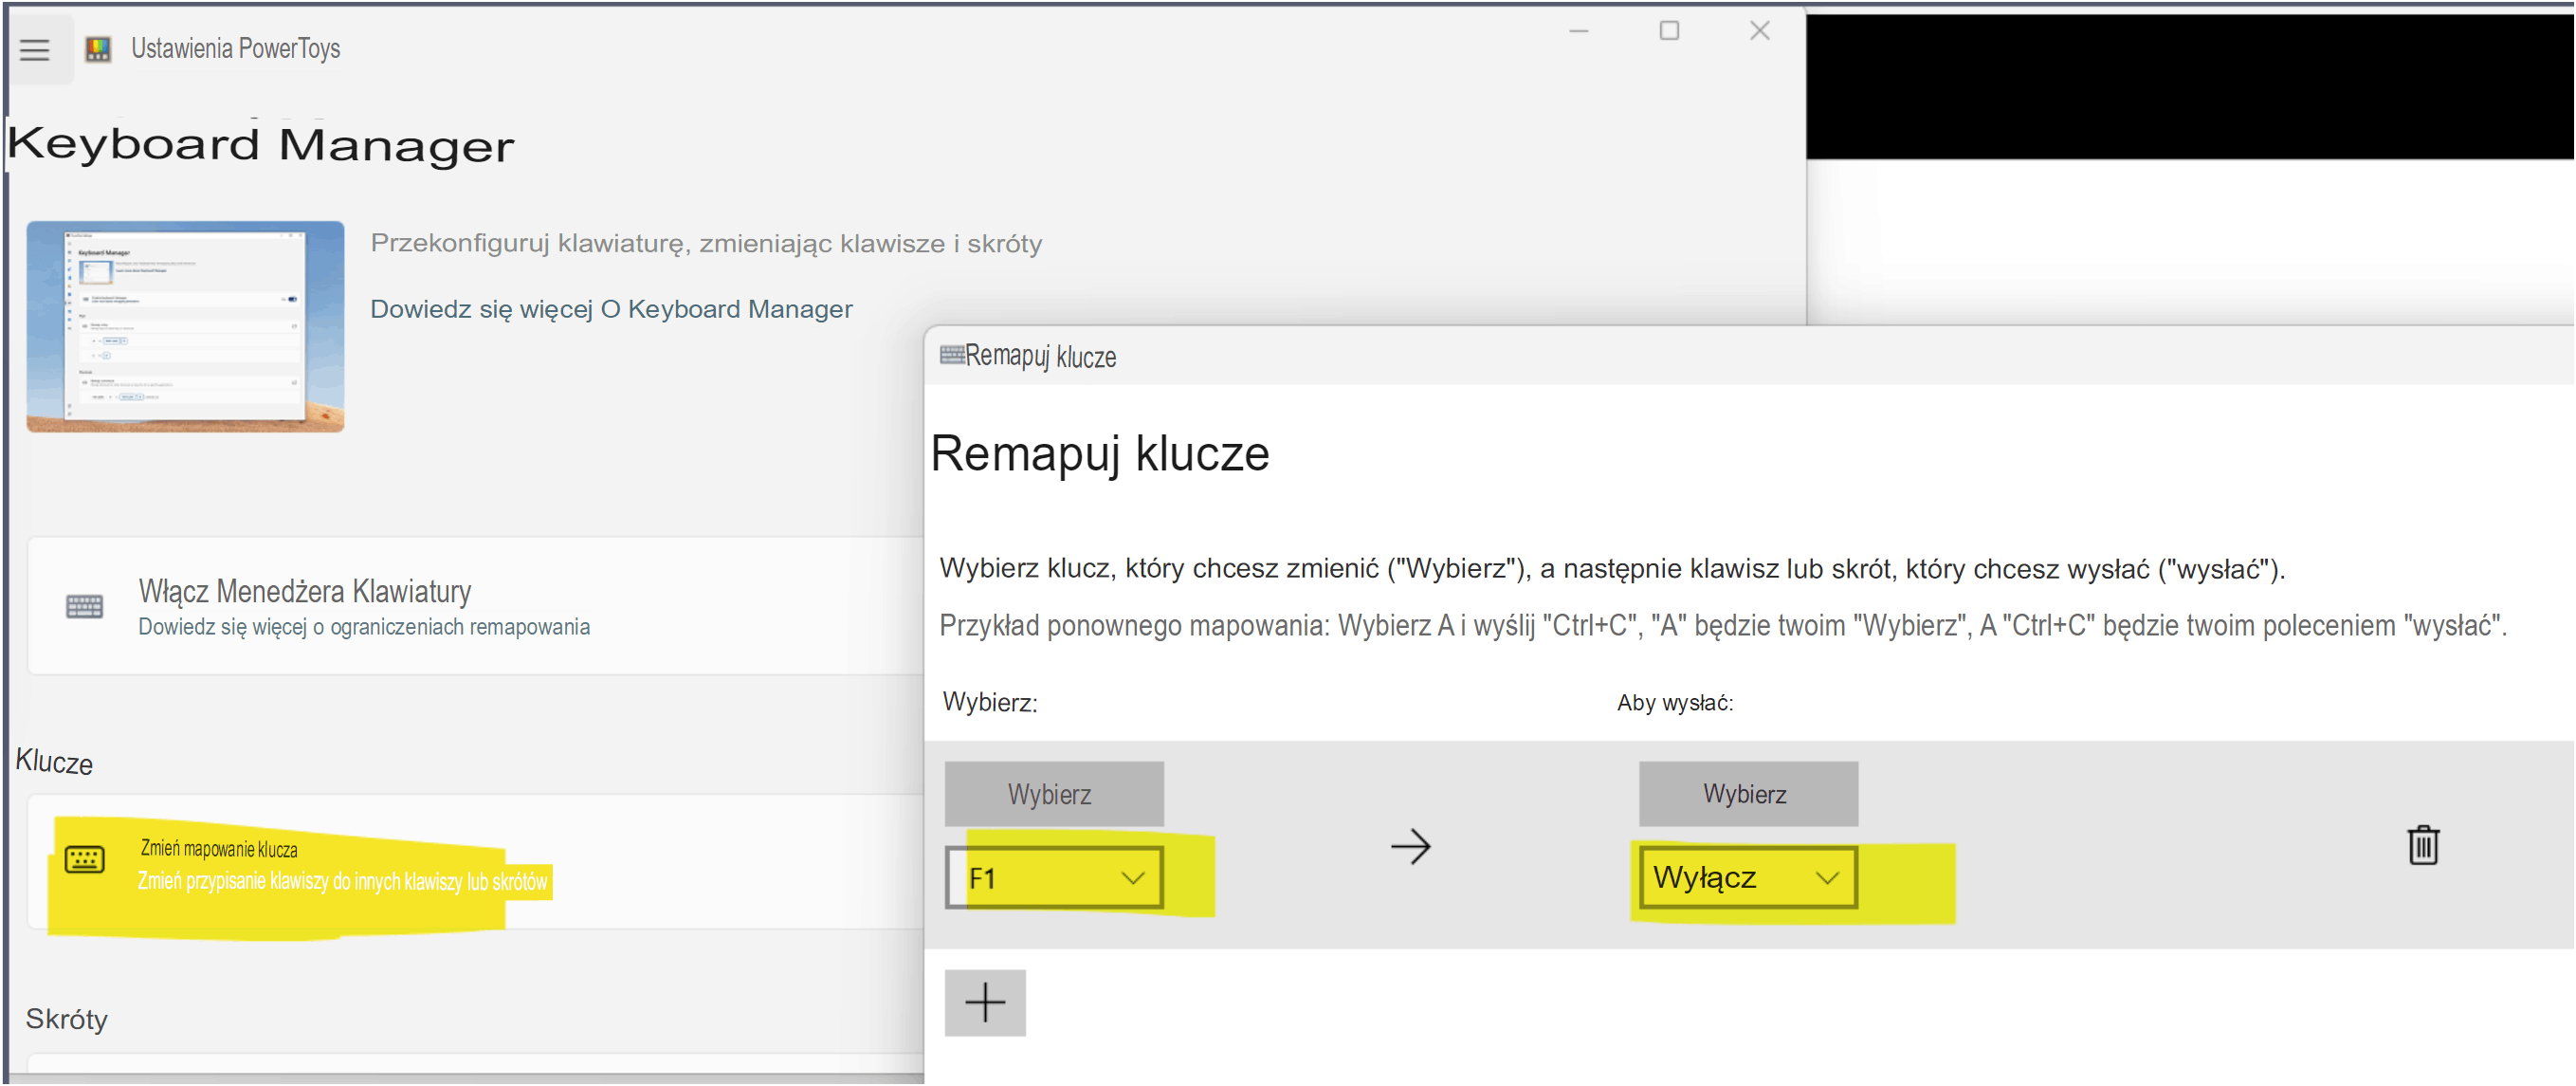Click the Wybierz button under Wybierz column
Image resolution: width=2576 pixels, height=1086 pixels.
tap(1054, 794)
